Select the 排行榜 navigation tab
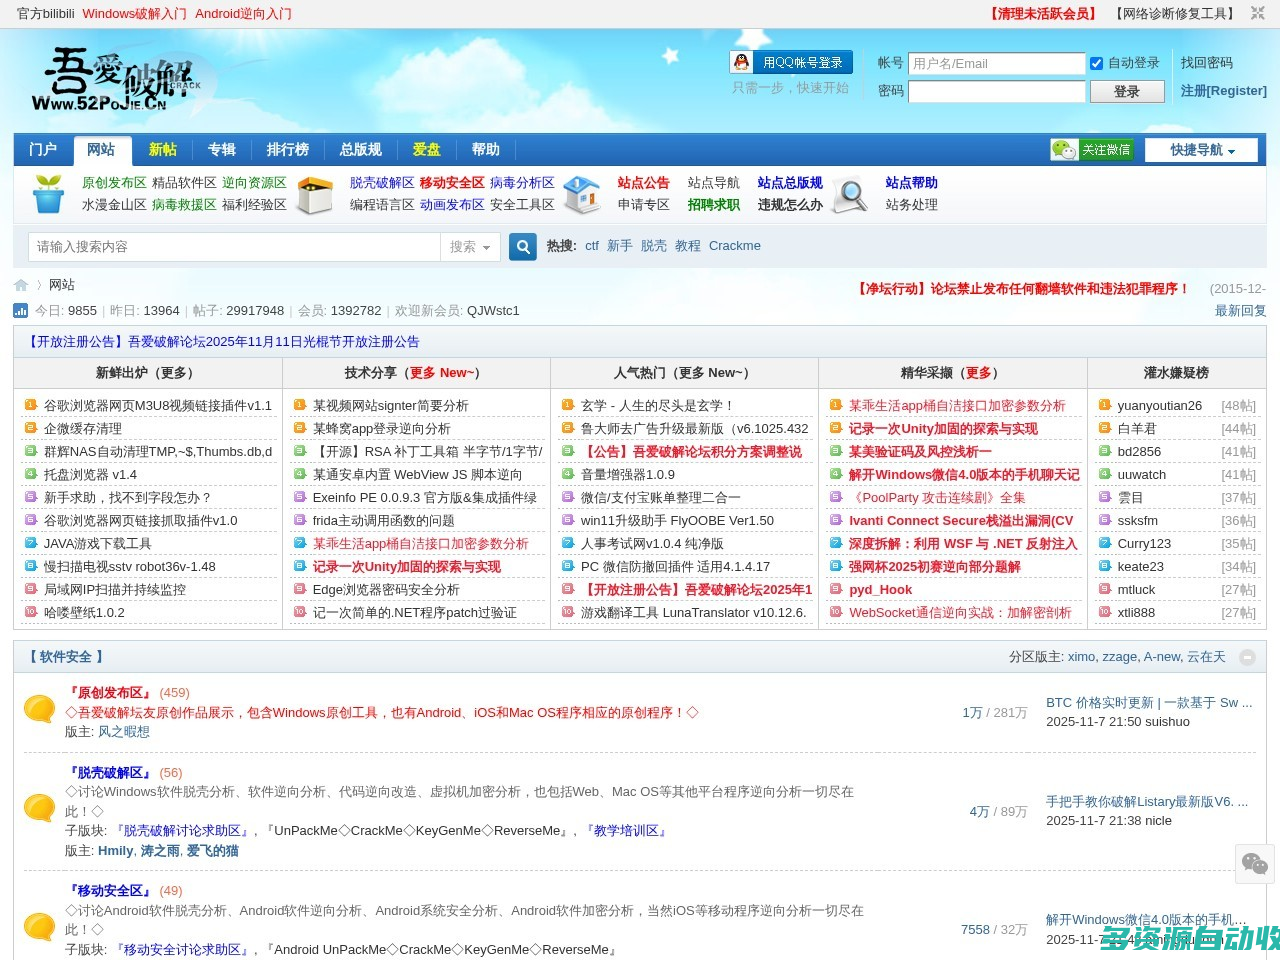 [287, 149]
